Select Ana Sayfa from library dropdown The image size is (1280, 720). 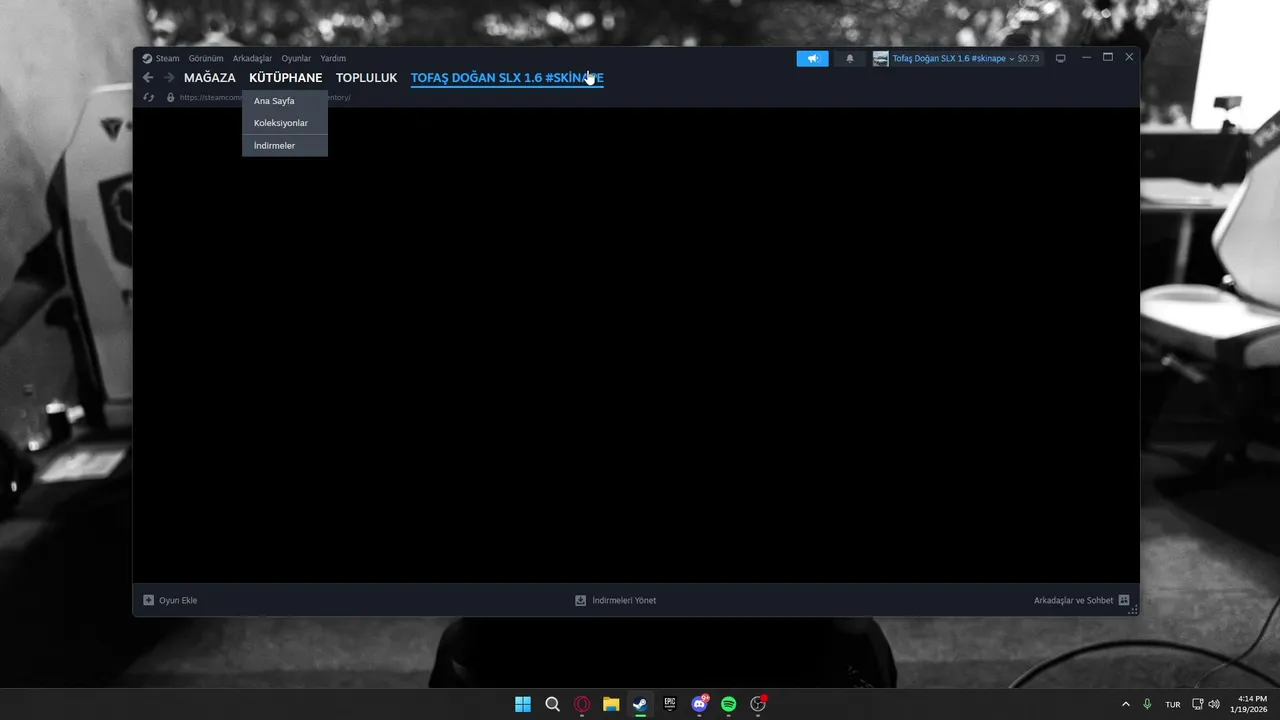tap(284, 101)
